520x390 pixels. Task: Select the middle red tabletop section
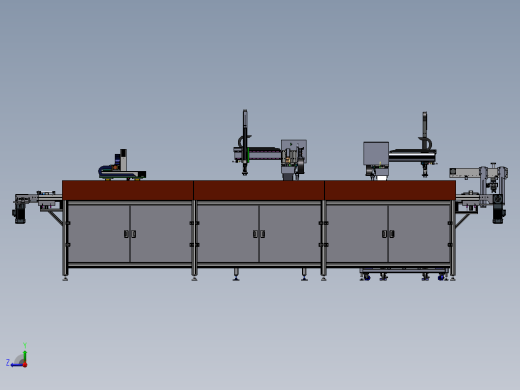259,190
